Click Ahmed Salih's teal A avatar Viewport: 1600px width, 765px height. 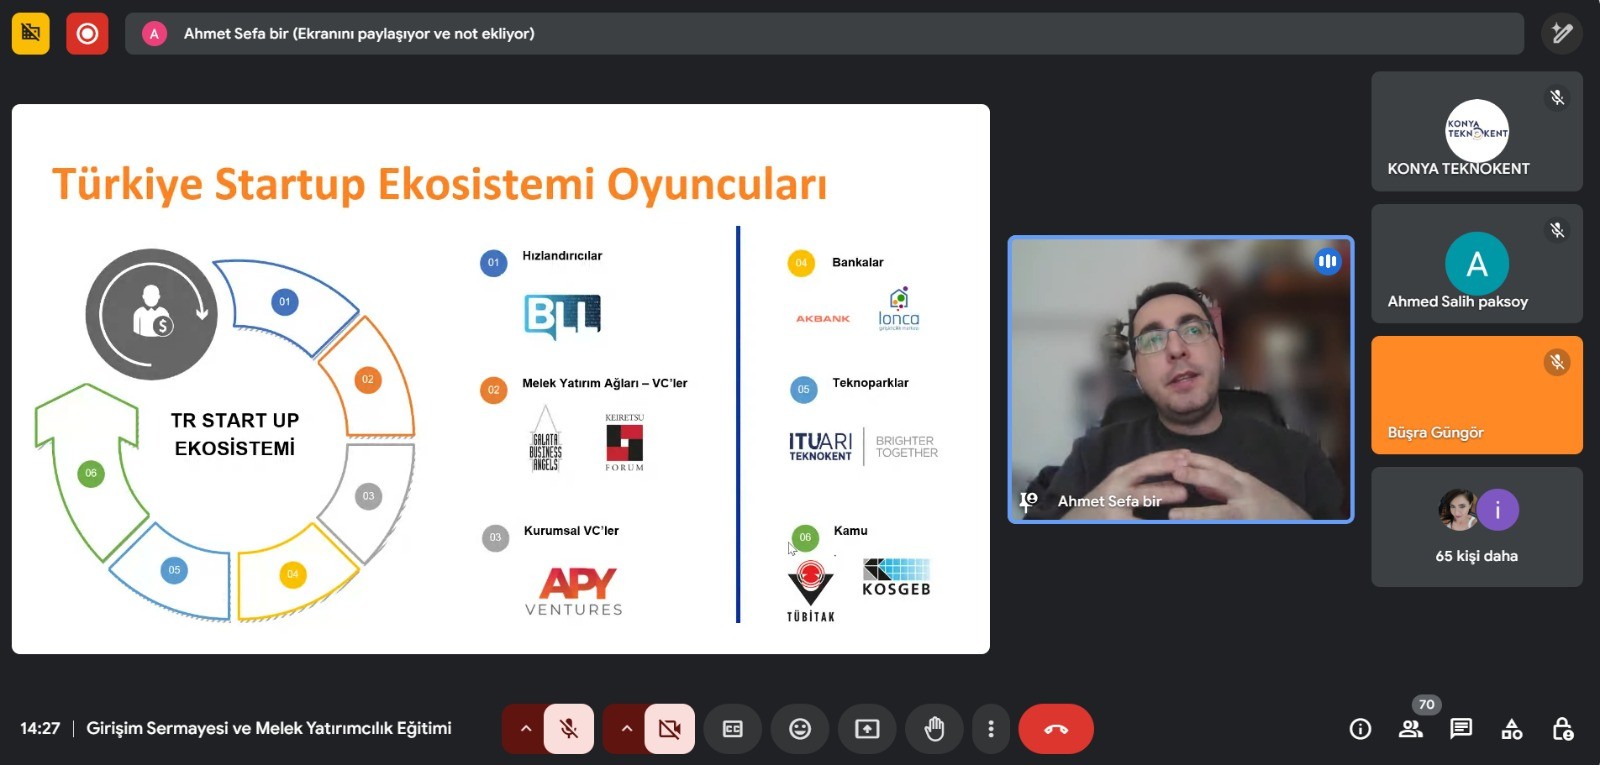click(1477, 264)
